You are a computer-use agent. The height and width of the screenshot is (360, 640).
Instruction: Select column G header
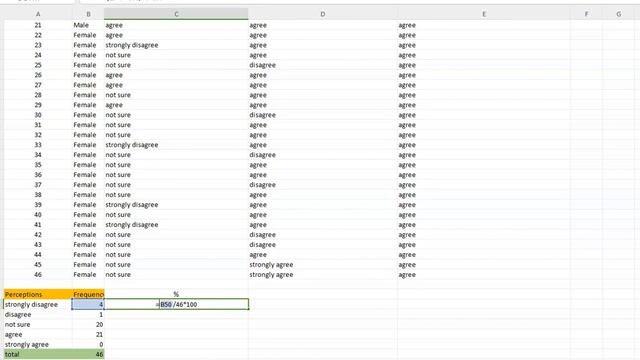618,14
